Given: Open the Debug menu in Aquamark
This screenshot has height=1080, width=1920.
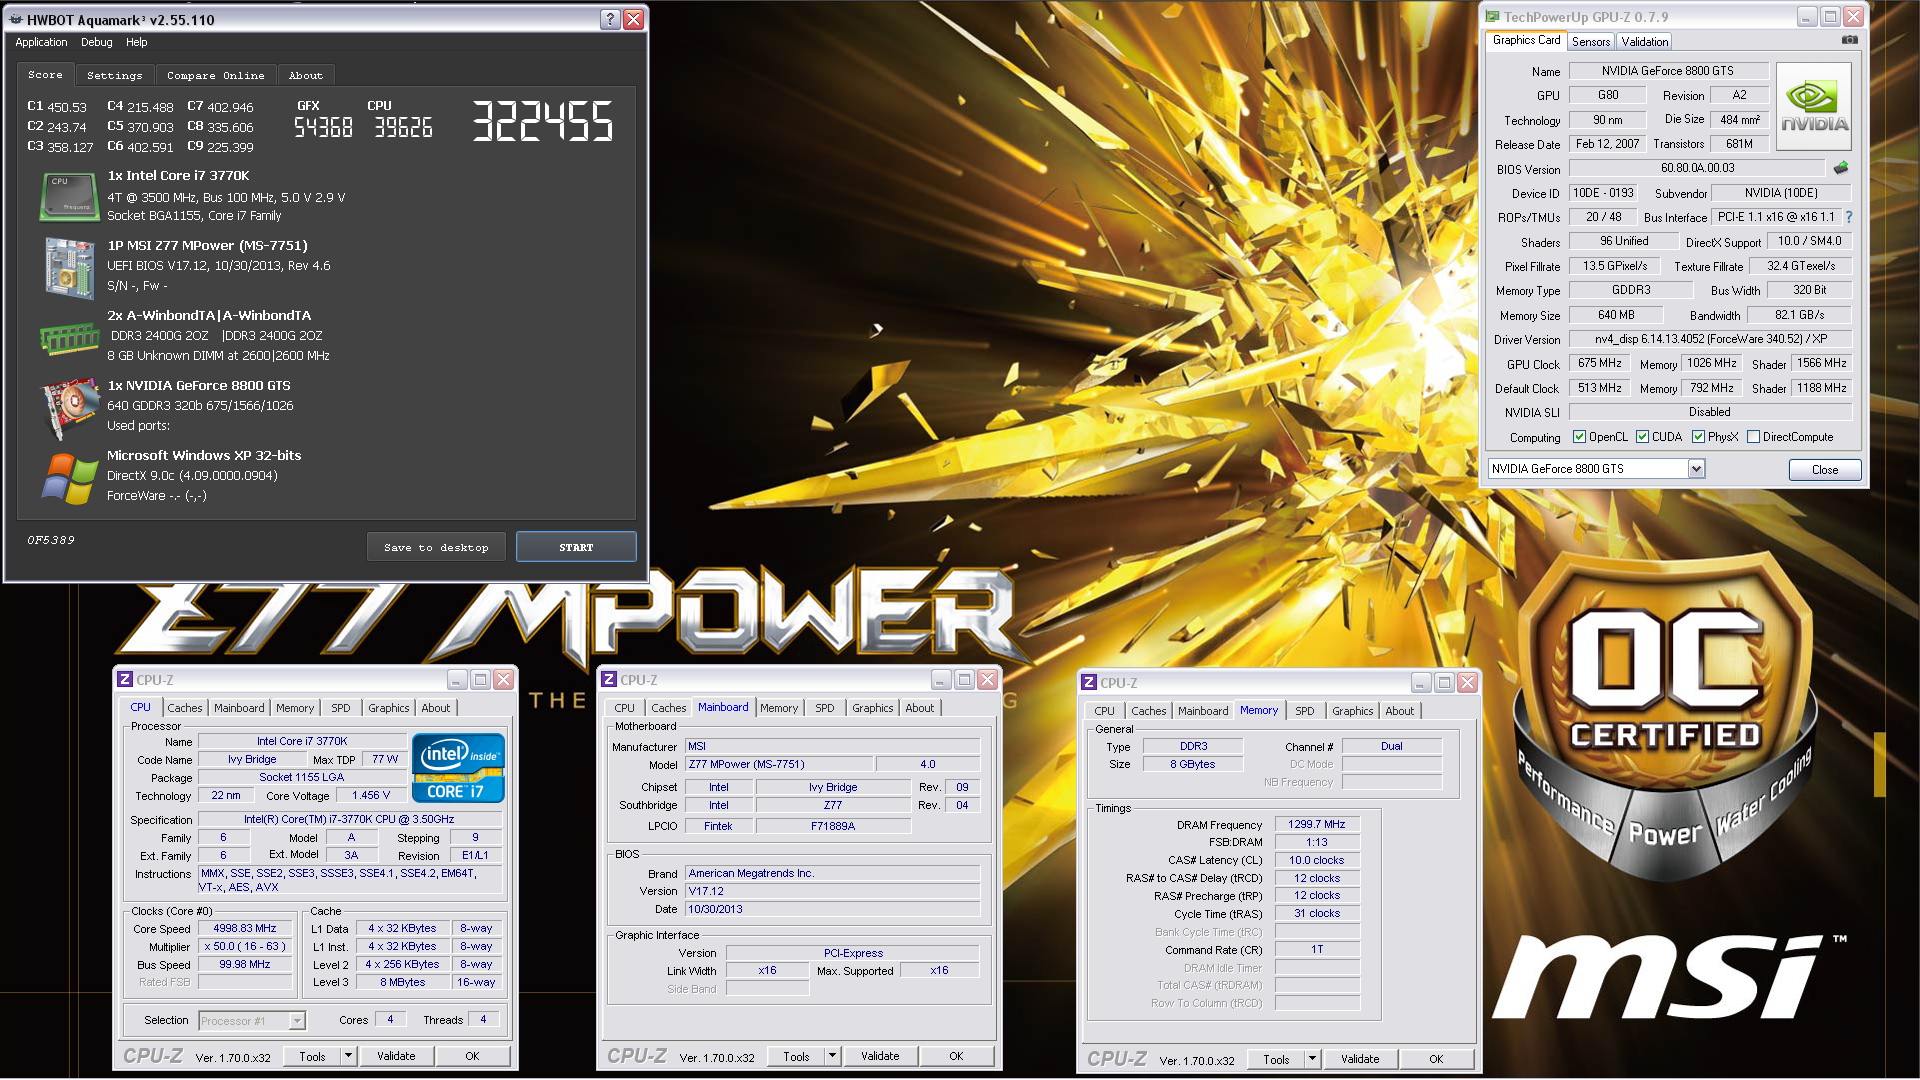Looking at the screenshot, I should pos(96,42).
